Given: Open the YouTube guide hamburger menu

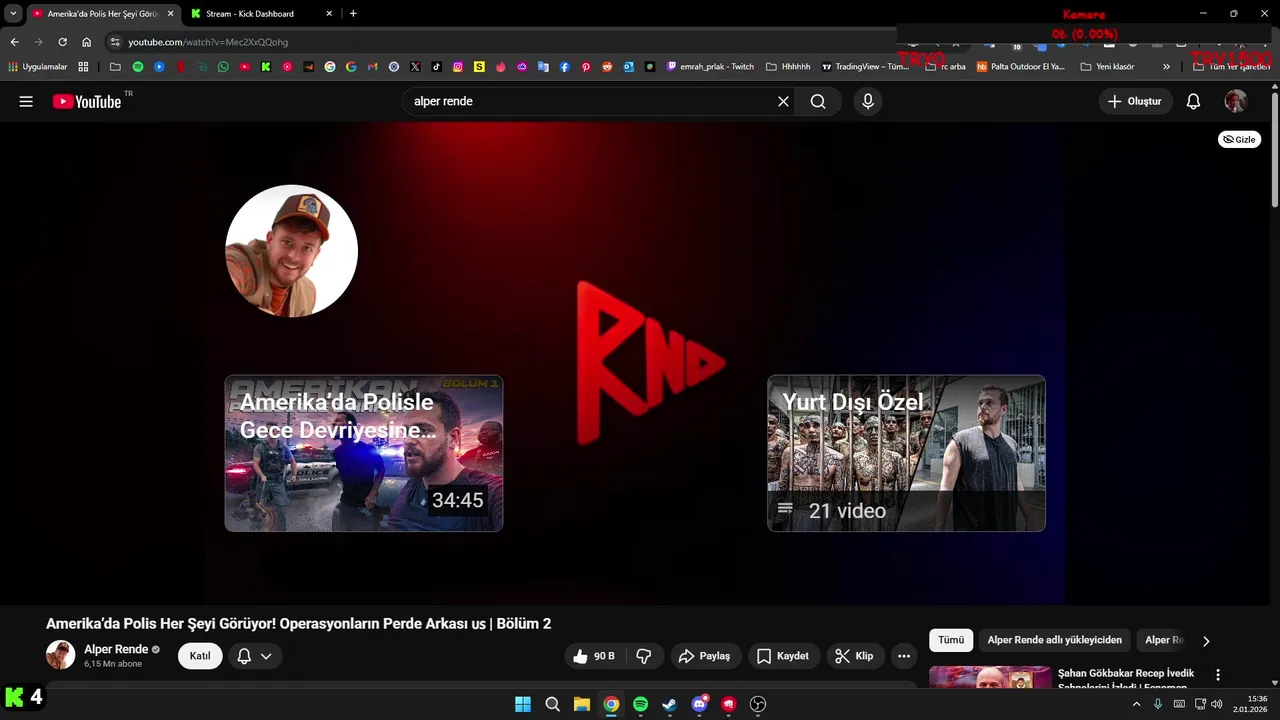Looking at the screenshot, I should point(26,101).
